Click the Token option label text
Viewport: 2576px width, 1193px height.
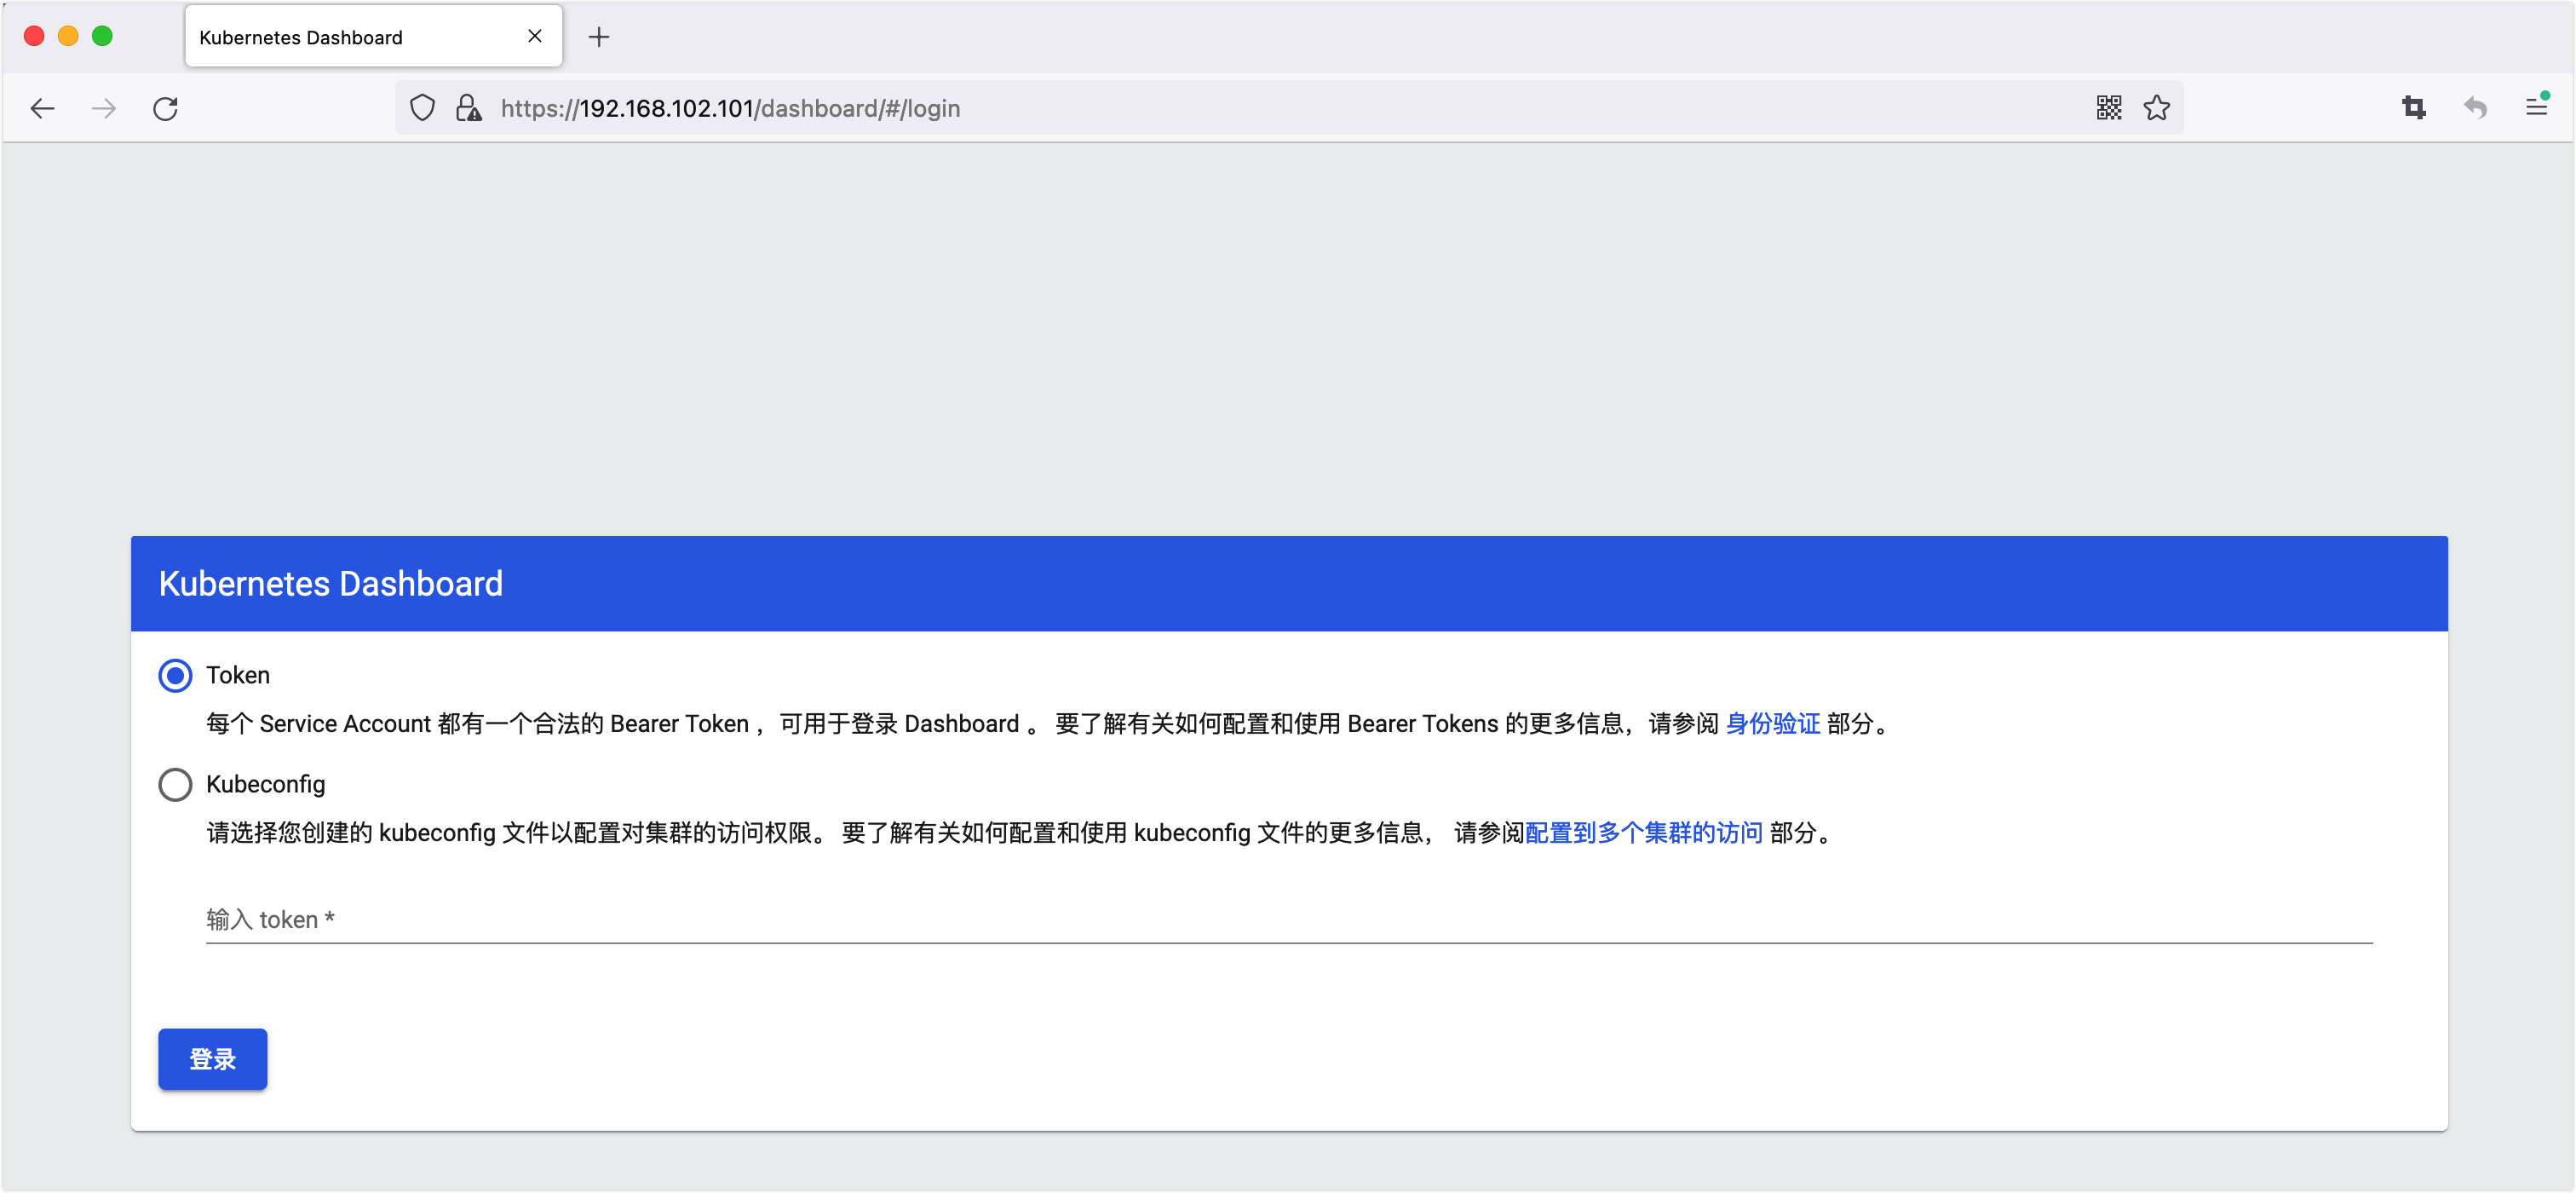pyautogui.click(x=238, y=675)
